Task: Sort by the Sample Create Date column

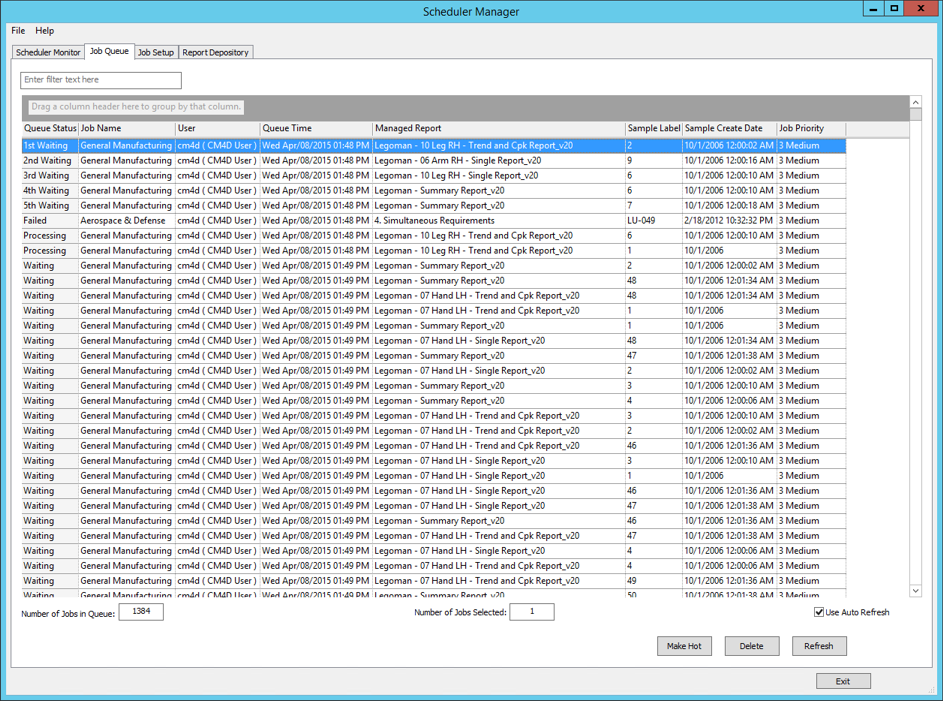Action: pyautogui.click(x=723, y=128)
